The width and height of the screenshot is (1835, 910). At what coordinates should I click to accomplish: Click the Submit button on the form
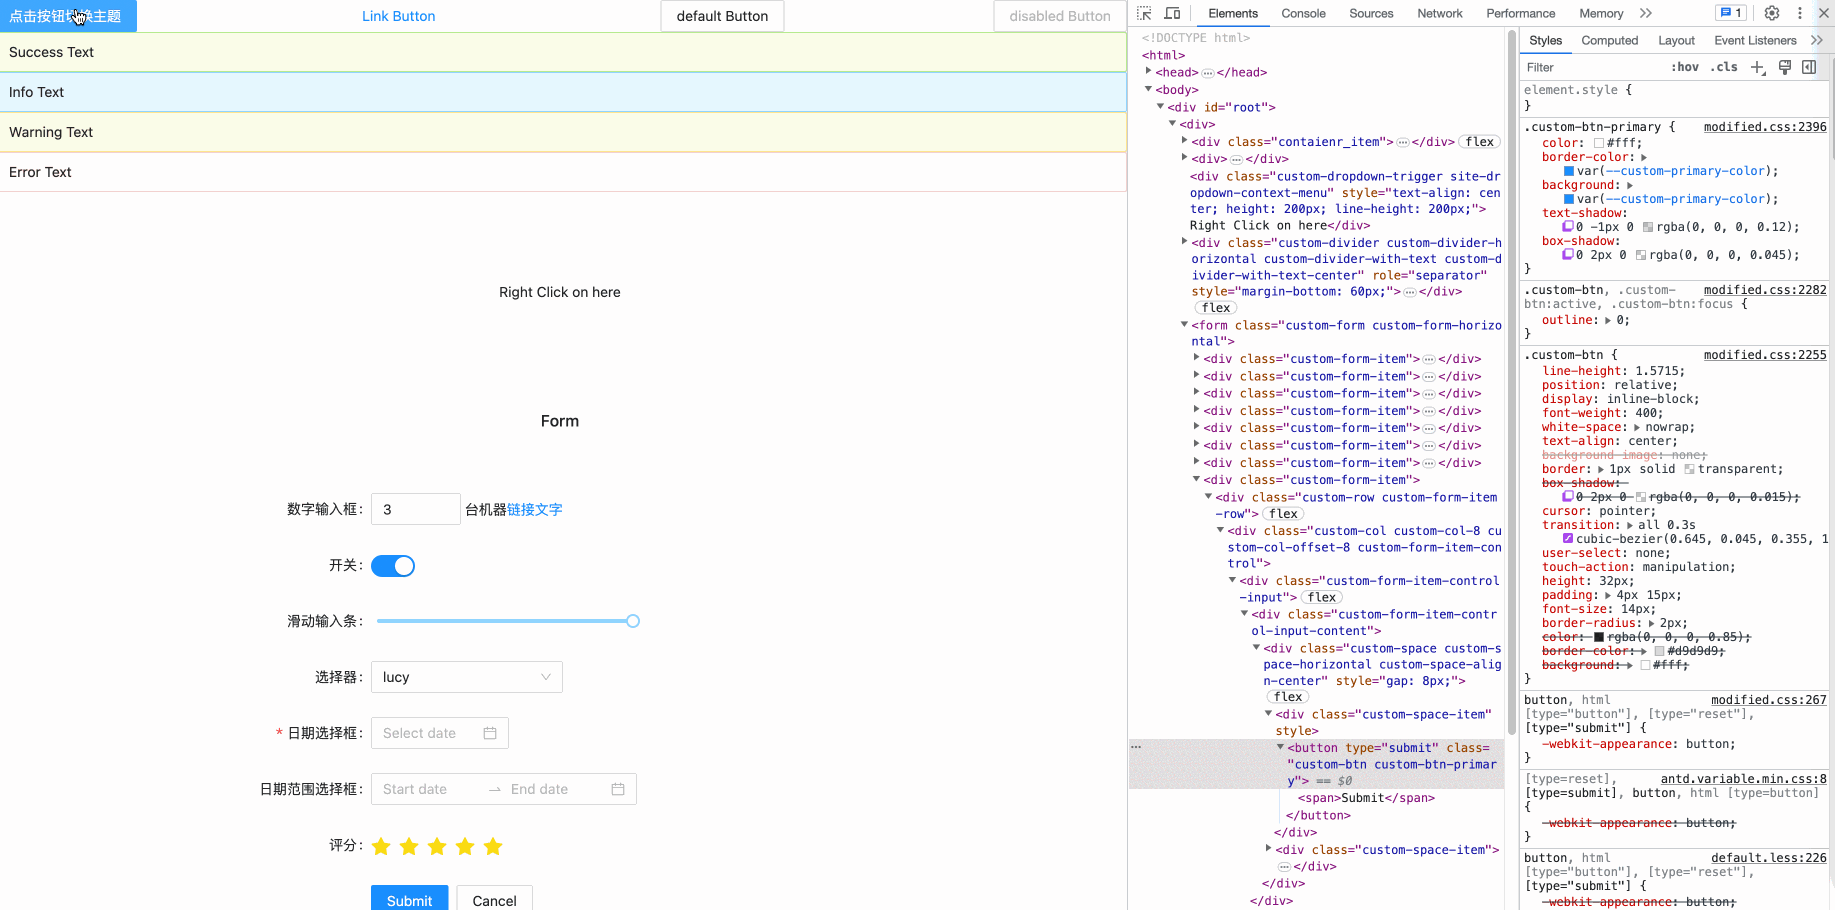click(x=409, y=899)
